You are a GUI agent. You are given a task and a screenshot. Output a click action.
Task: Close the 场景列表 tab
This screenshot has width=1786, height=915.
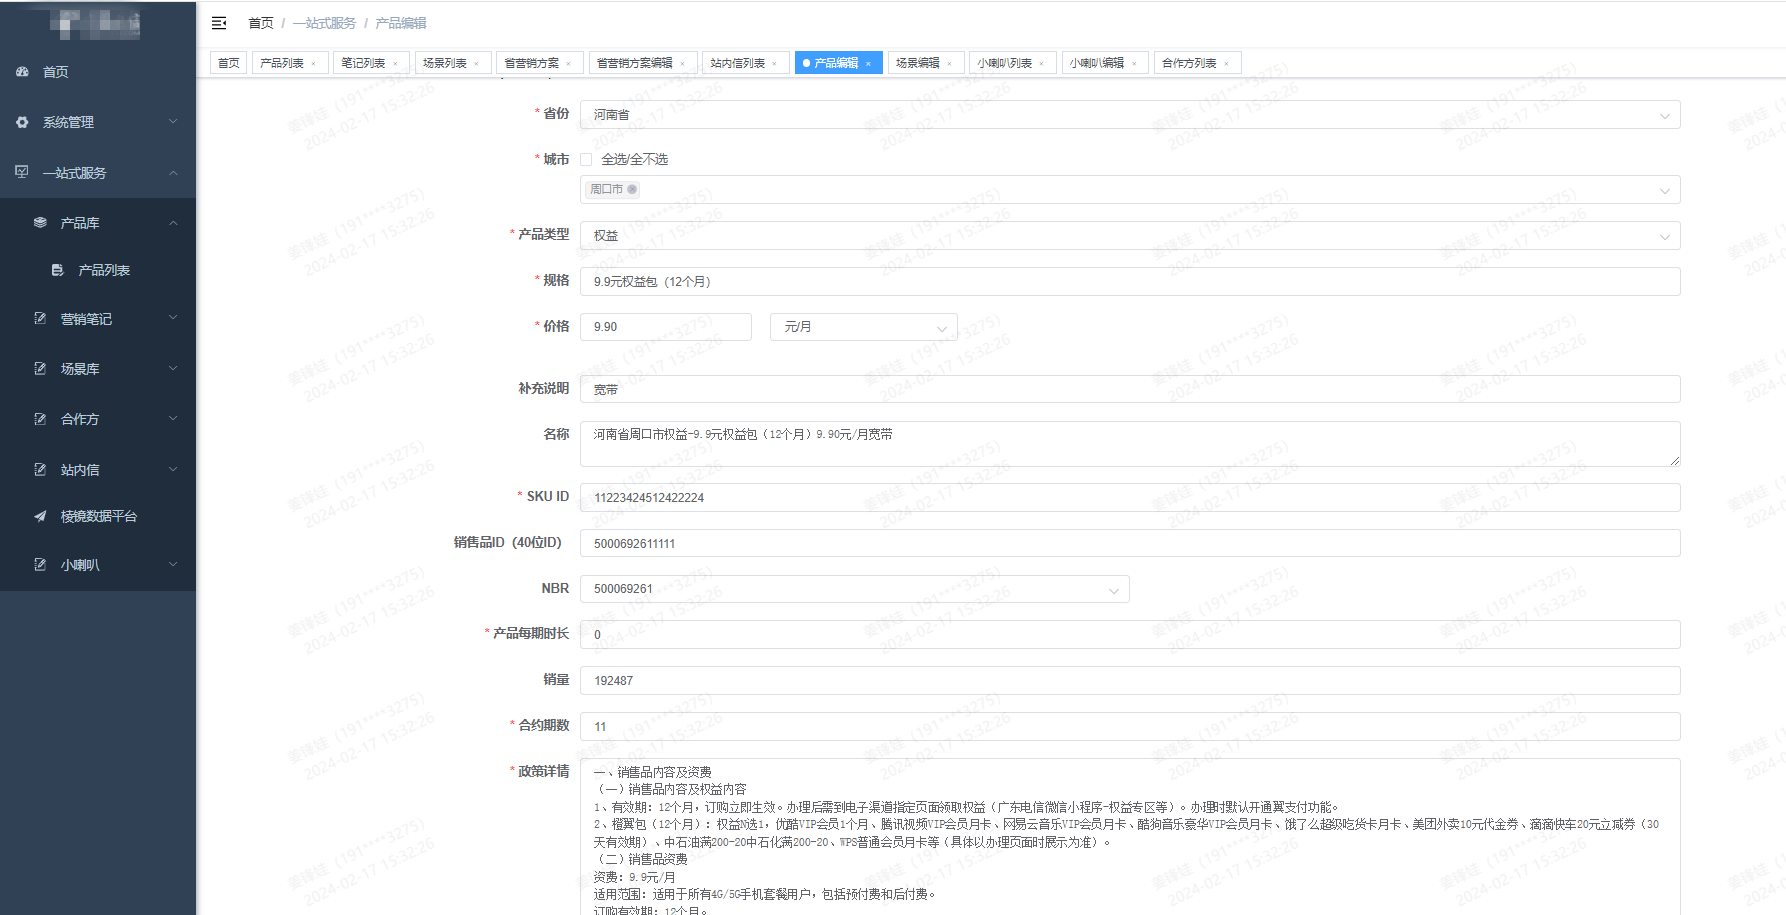(477, 63)
